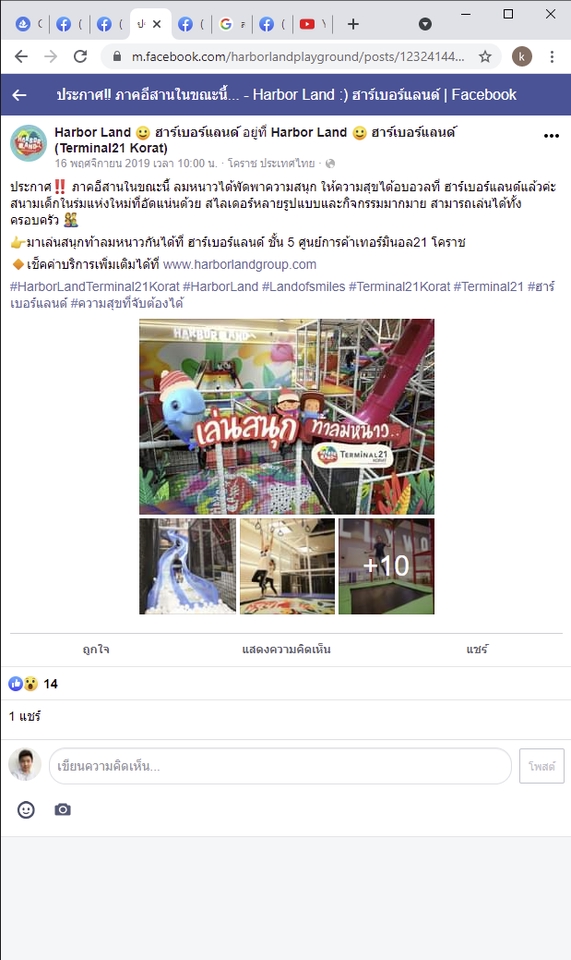Open the Chrome profile avatar 'k'

[x=522, y=57]
